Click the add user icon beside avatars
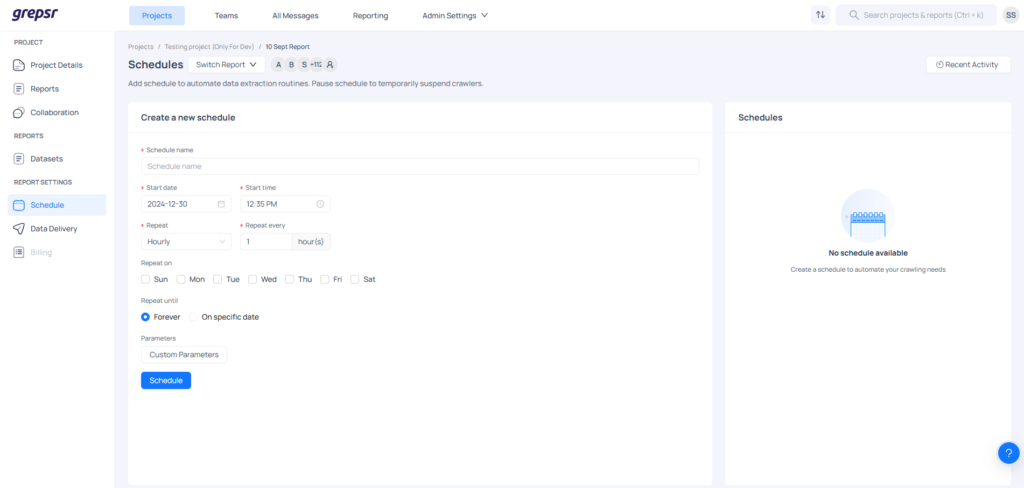1024x488 pixels. click(330, 65)
